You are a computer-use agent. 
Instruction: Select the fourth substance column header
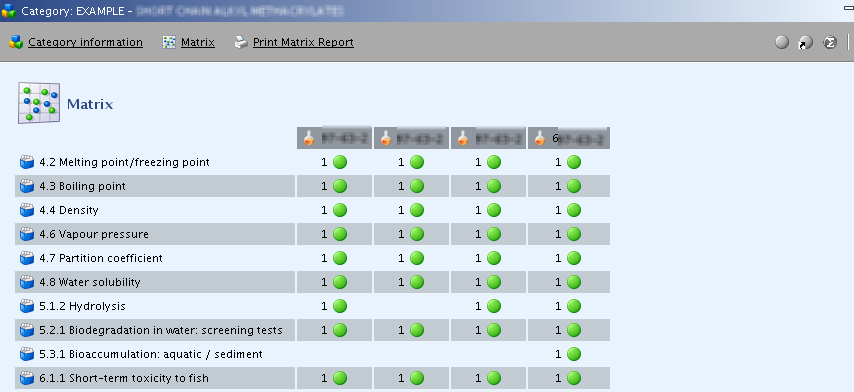569,138
